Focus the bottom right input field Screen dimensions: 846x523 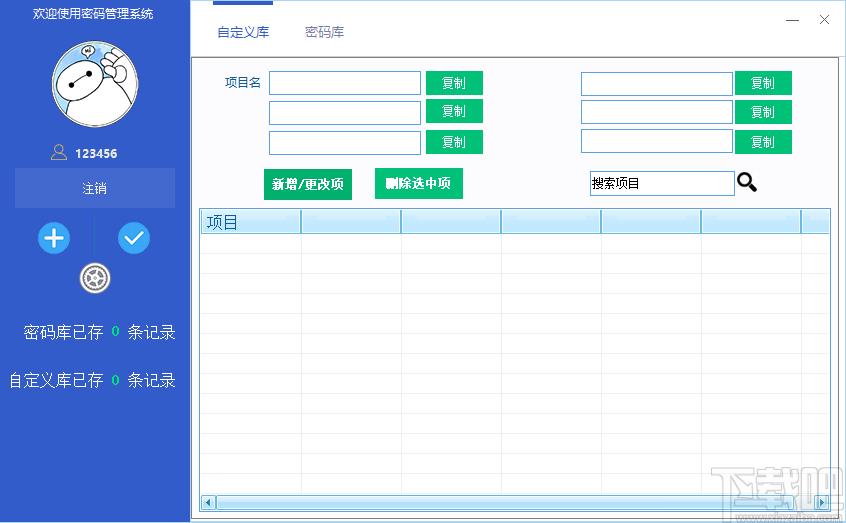[657, 141]
